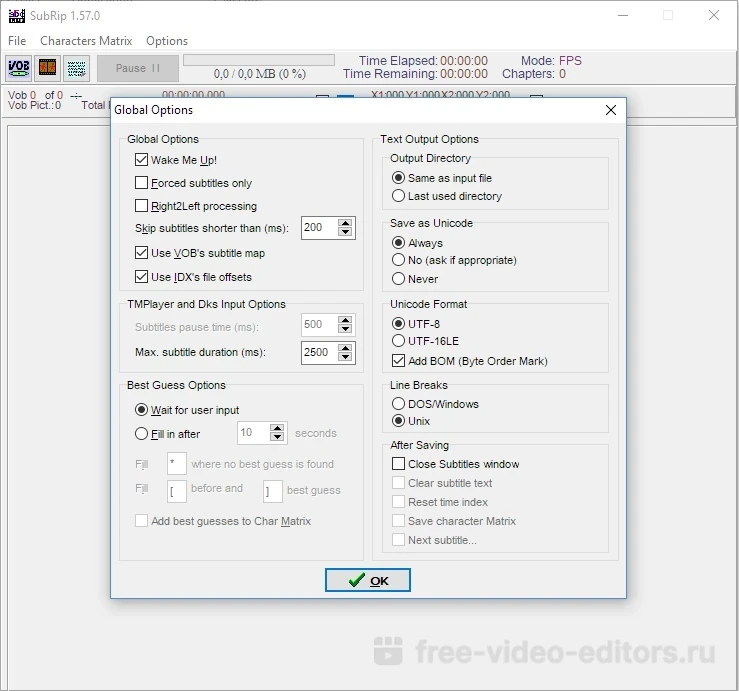Decrease Skip subtitles shorter than value
This screenshot has width=739, height=691.
click(x=345, y=232)
